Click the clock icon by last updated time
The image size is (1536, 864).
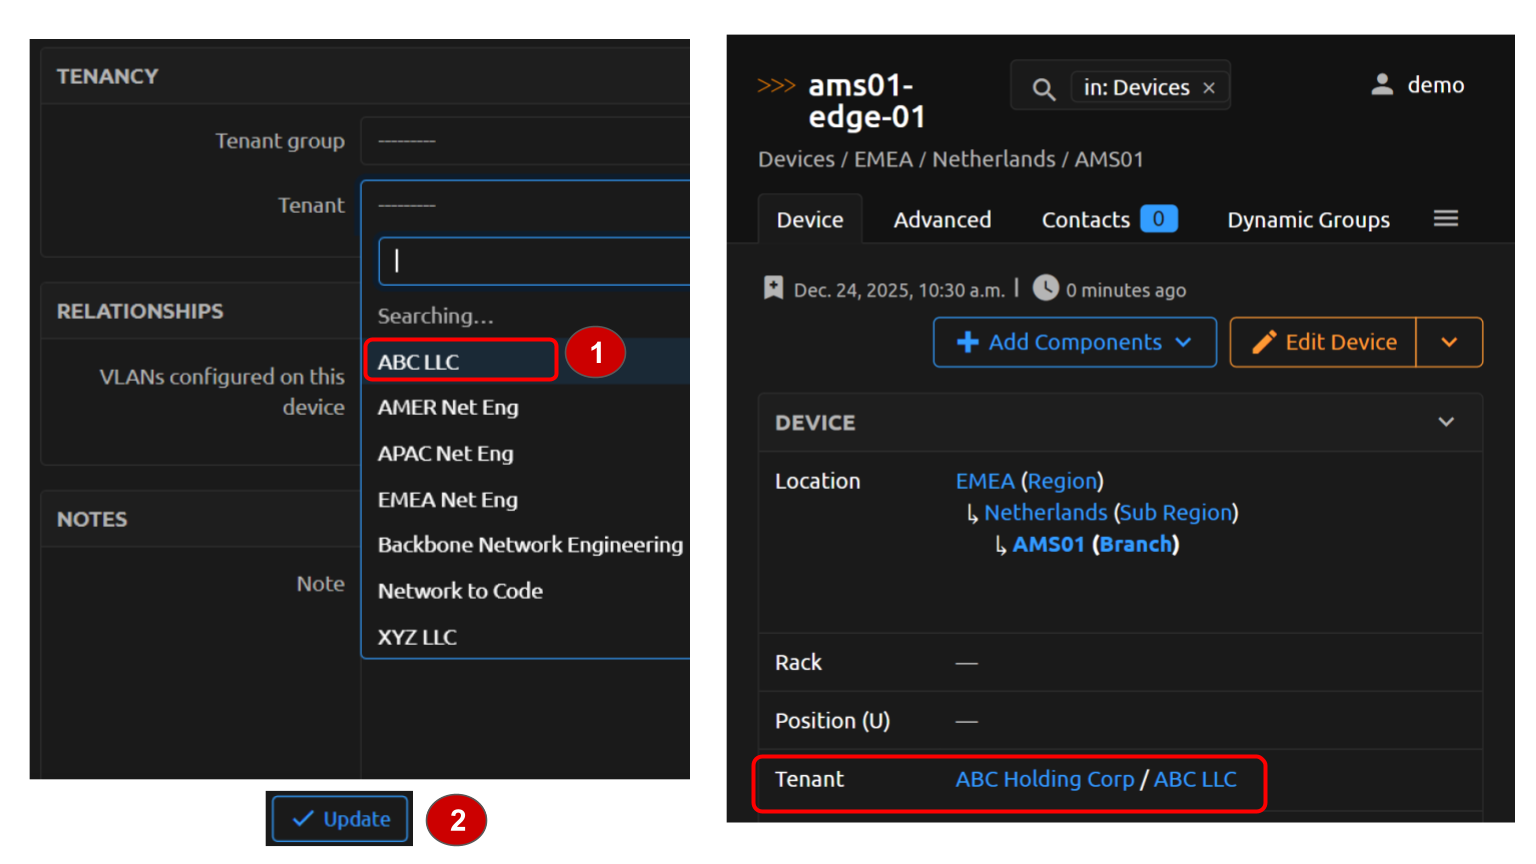click(x=1045, y=288)
